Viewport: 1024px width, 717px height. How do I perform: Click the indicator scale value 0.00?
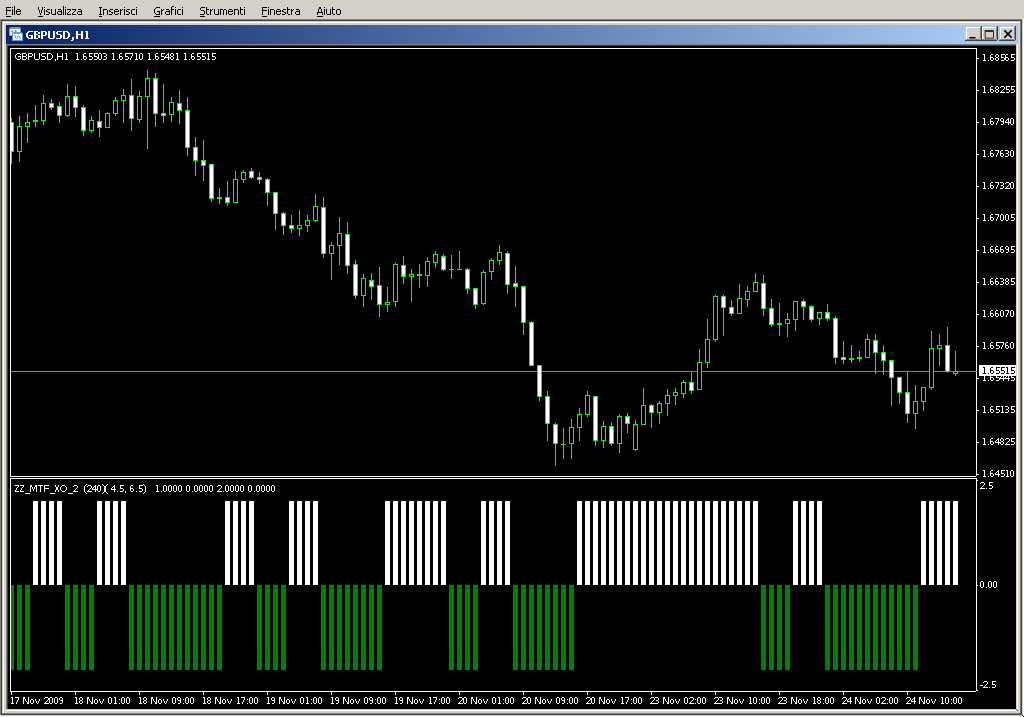coord(989,584)
